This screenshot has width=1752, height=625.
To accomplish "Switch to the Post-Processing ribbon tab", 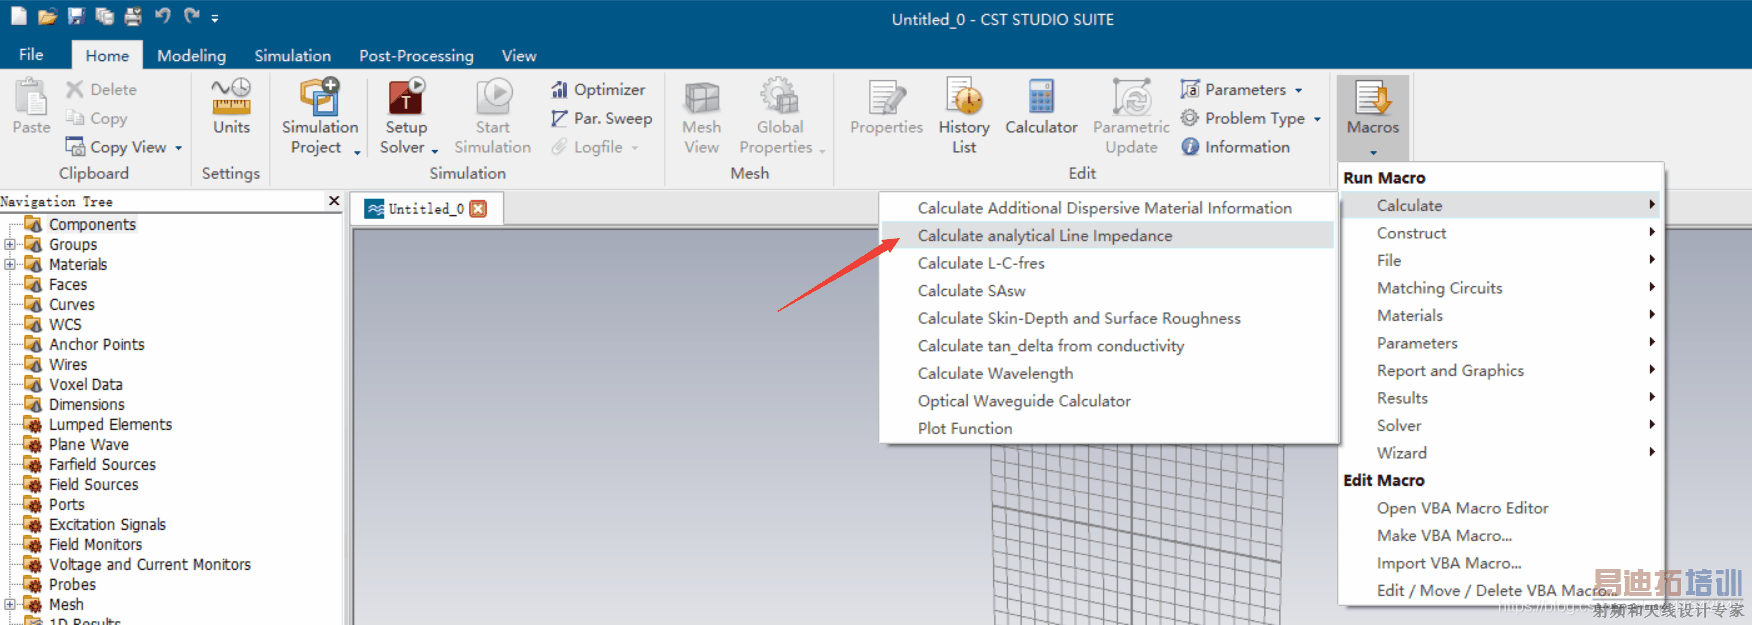I will [x=416, y=55].
